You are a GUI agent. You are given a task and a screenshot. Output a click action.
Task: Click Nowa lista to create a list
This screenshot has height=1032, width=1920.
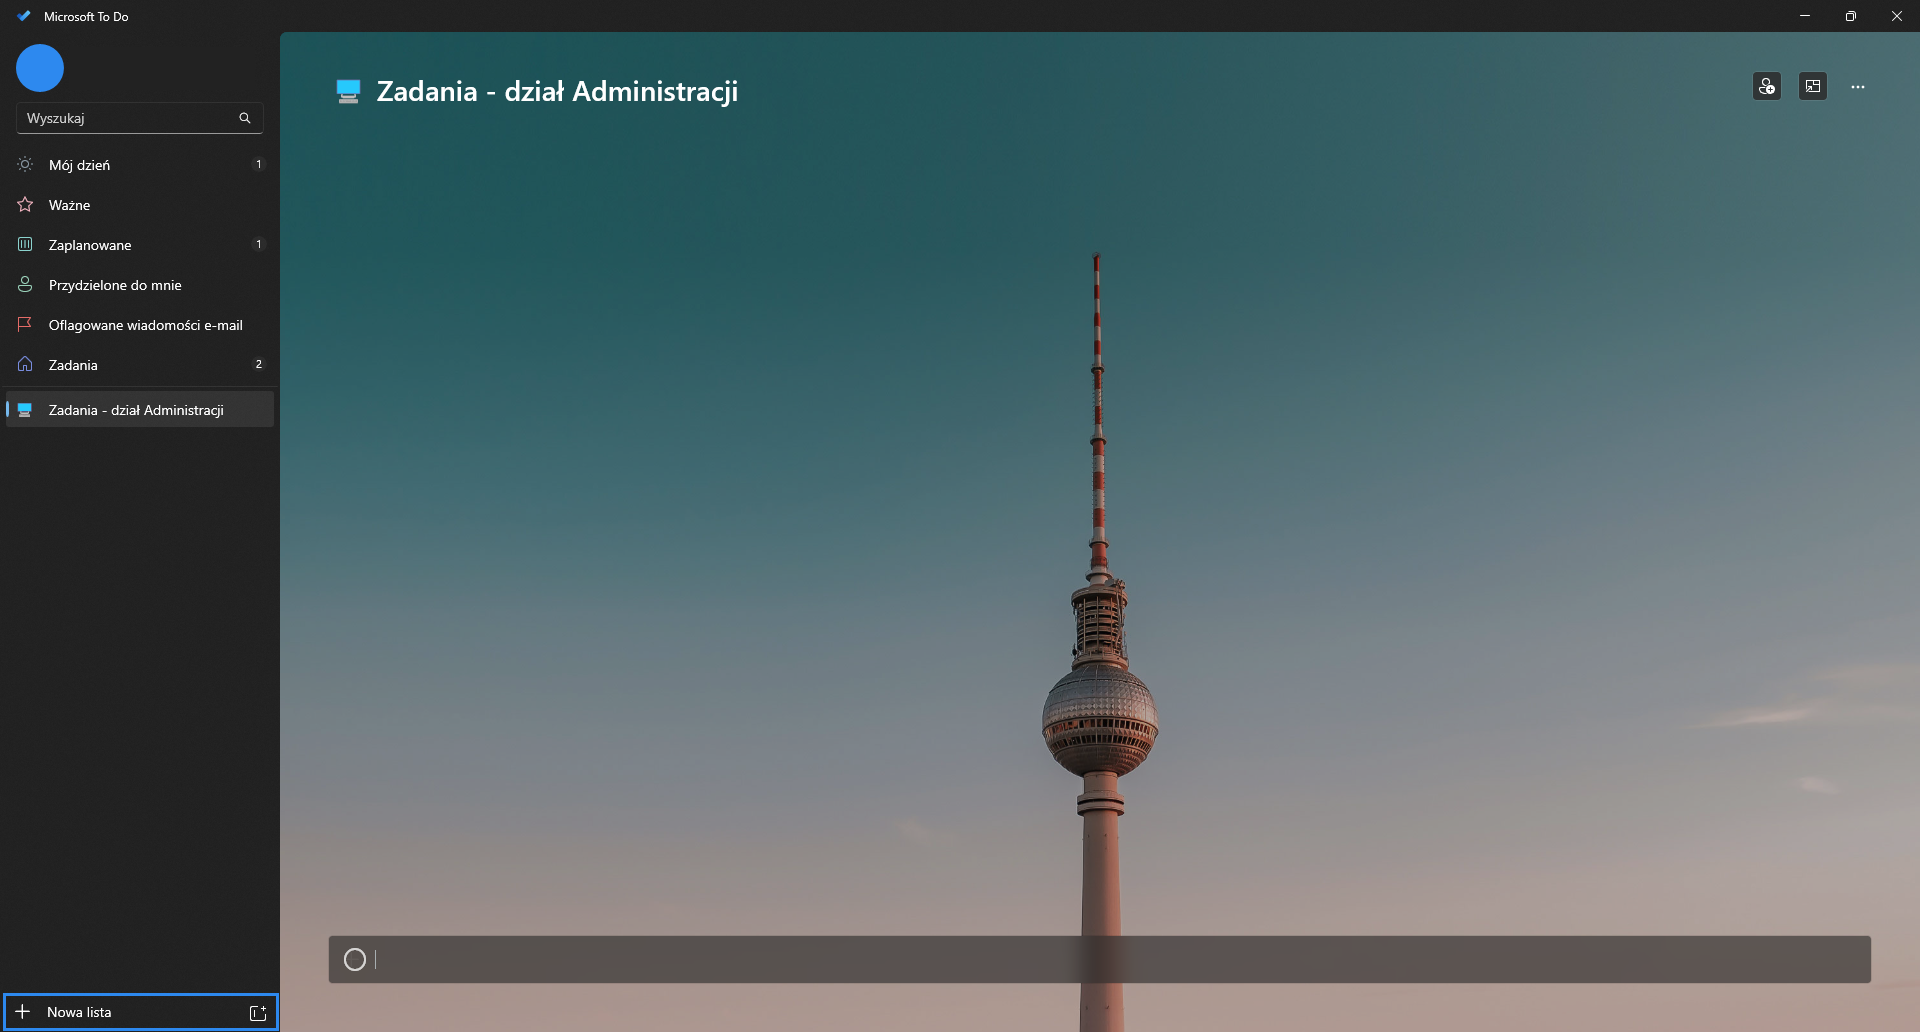(120, 1012)
